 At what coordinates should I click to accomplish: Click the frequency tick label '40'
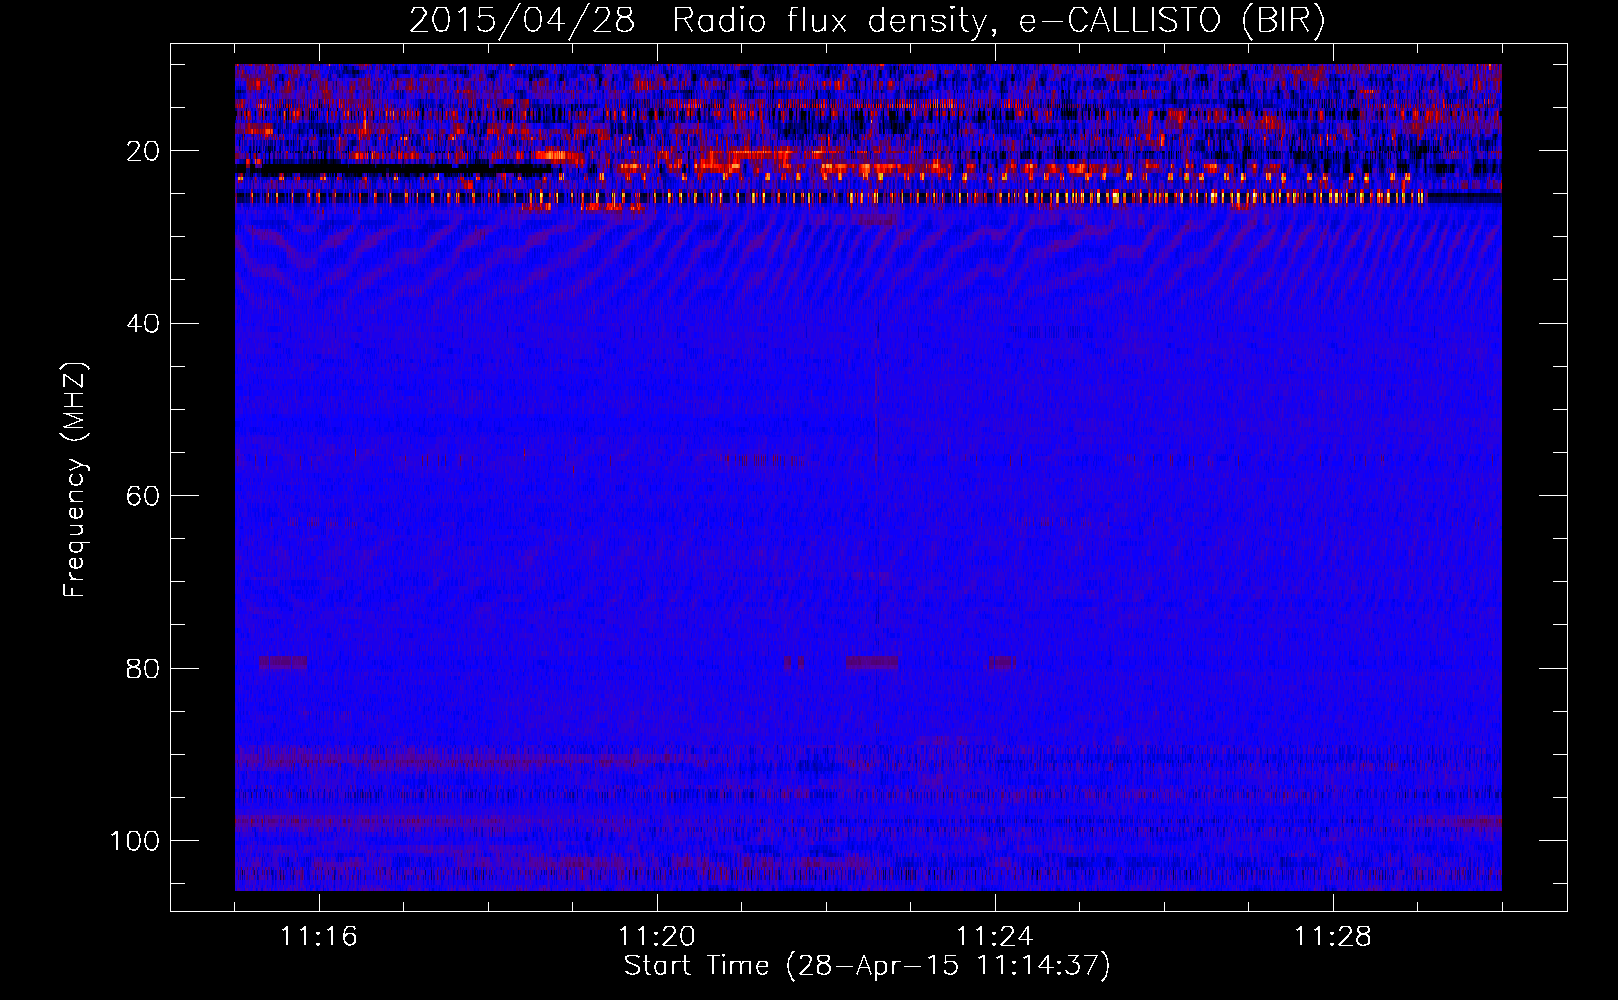coord(143,324)
